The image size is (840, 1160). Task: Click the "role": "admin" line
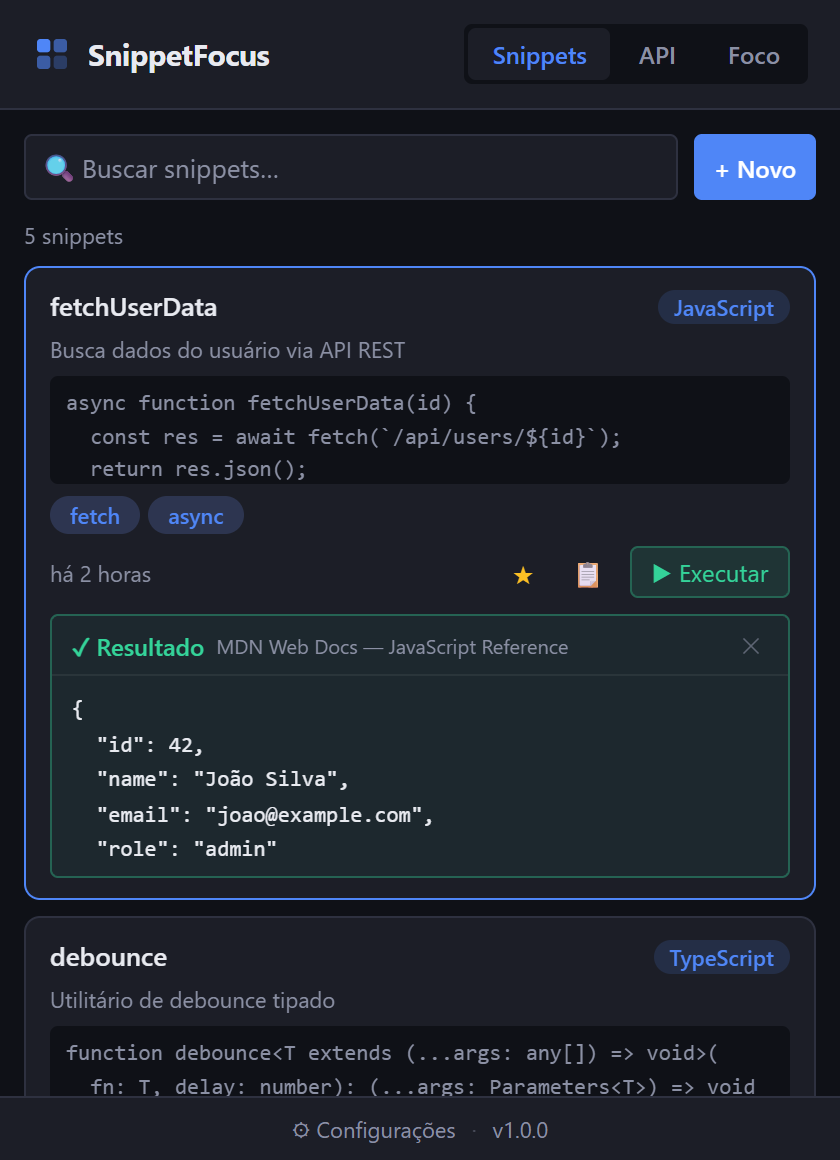pos(187,849)
